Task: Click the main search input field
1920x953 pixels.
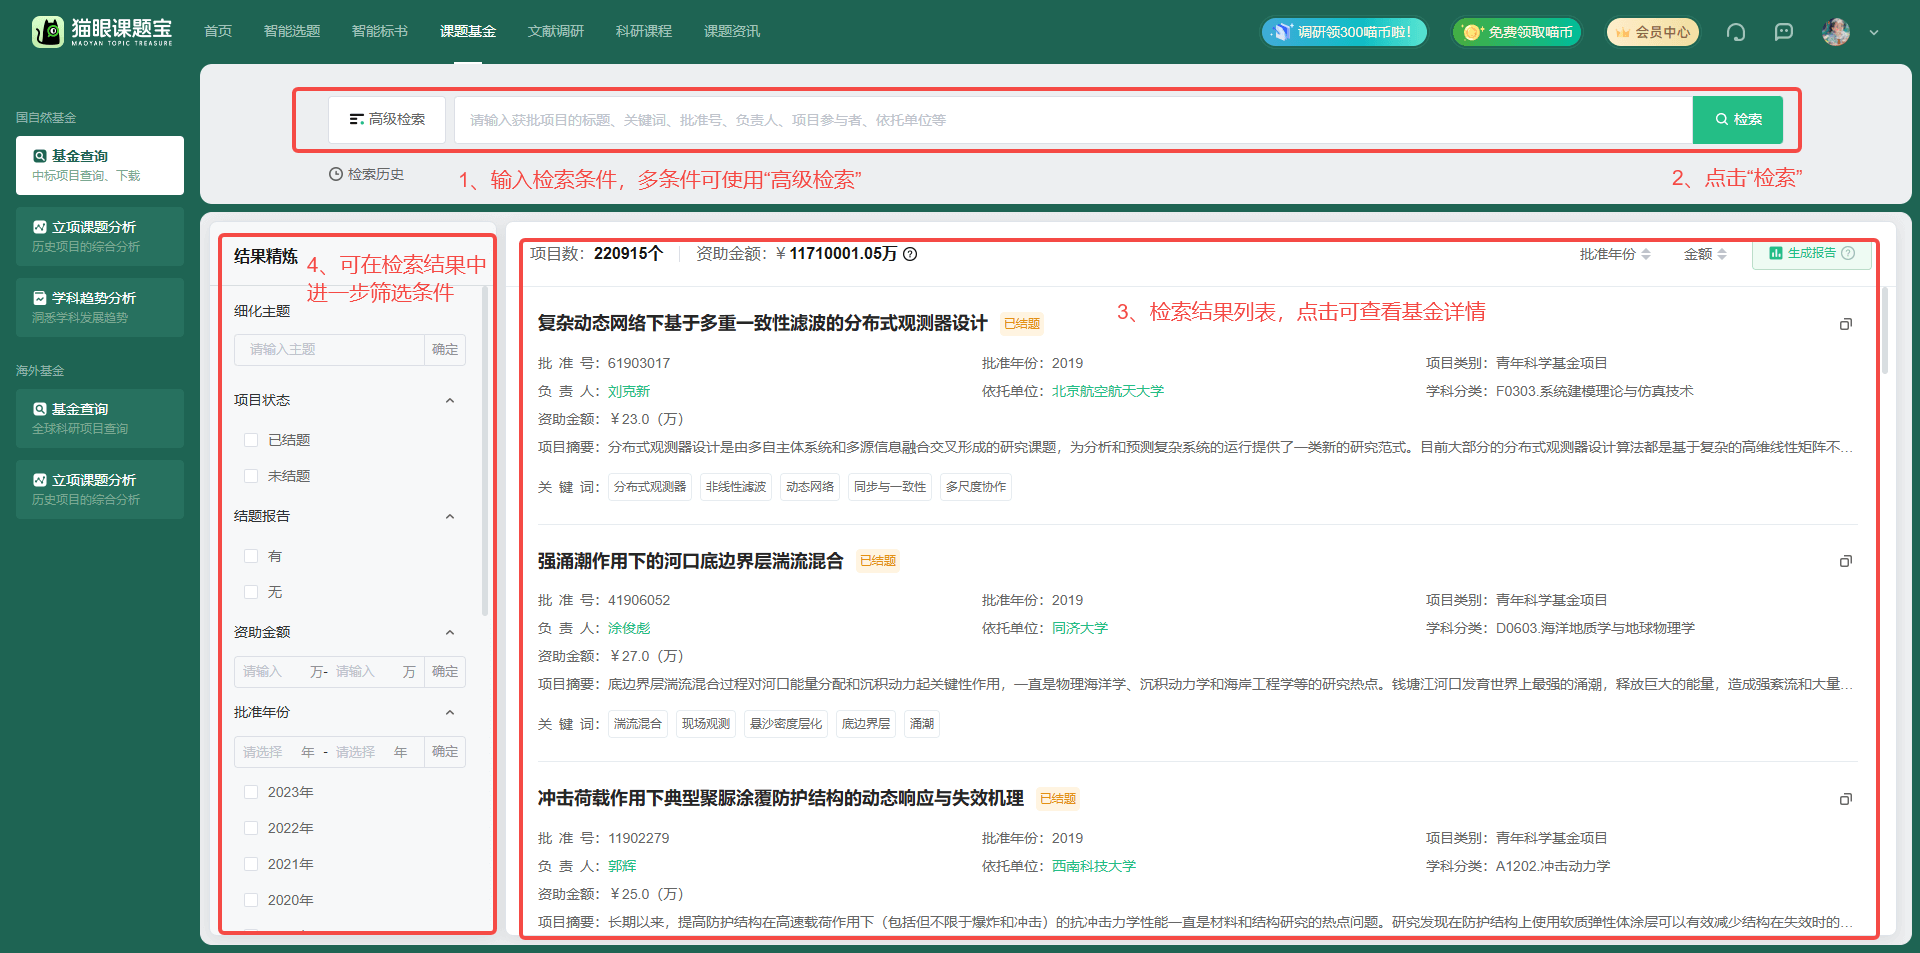Action: 1074,120
